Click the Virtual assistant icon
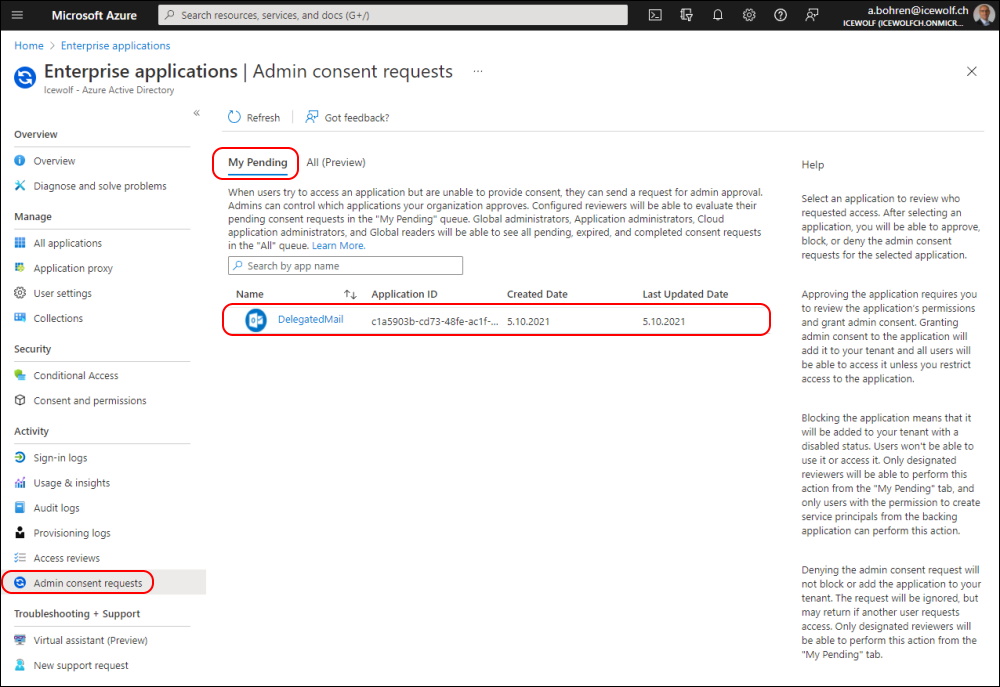The image size is (1000, 687). pyautogui.click(x=20, y=640)
